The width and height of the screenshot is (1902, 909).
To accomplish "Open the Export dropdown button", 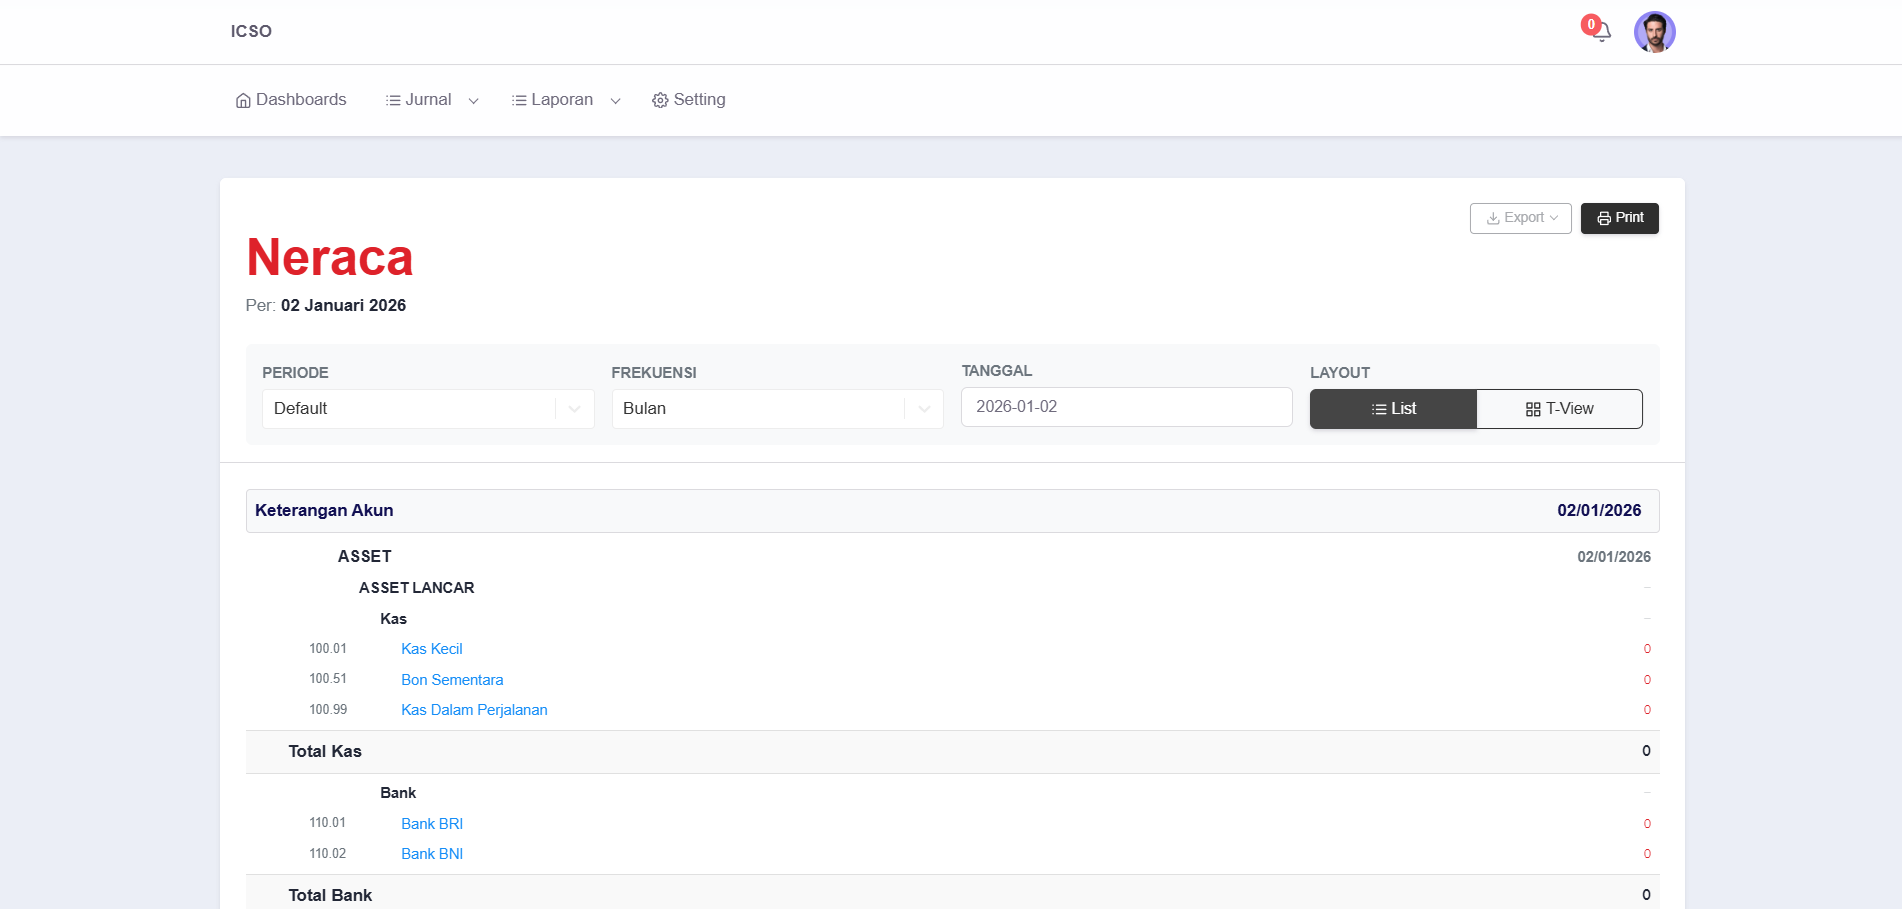I will coord(1520,218).
